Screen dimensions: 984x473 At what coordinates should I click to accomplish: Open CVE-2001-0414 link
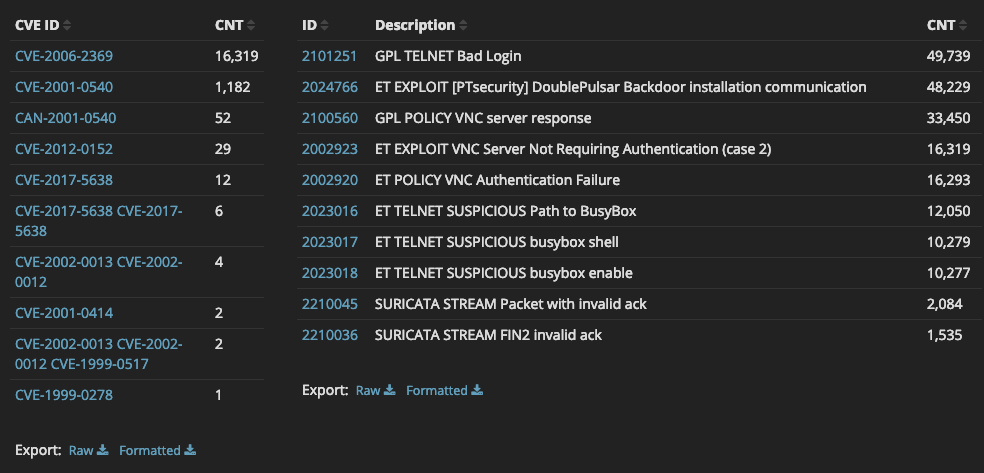pyautogui.click(x=64, y=313)
